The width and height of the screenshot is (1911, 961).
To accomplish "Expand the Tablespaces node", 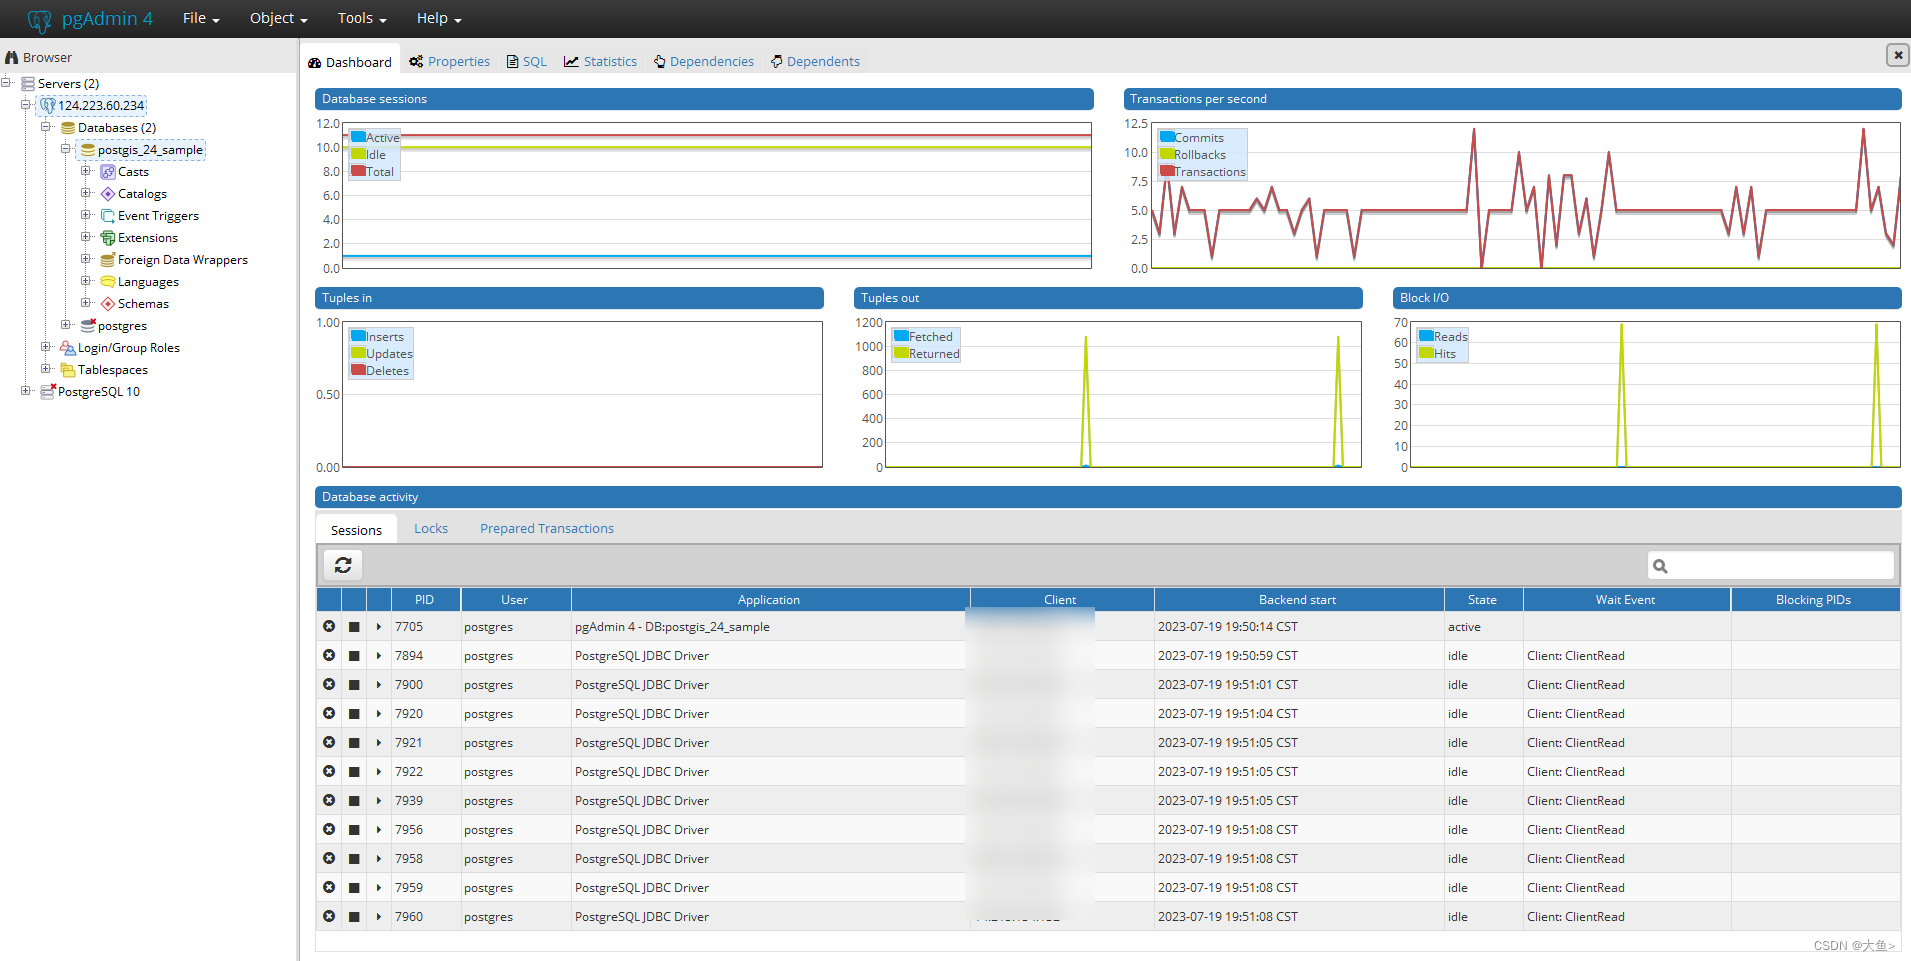I will pyautogui.click(x=46, y=369).
